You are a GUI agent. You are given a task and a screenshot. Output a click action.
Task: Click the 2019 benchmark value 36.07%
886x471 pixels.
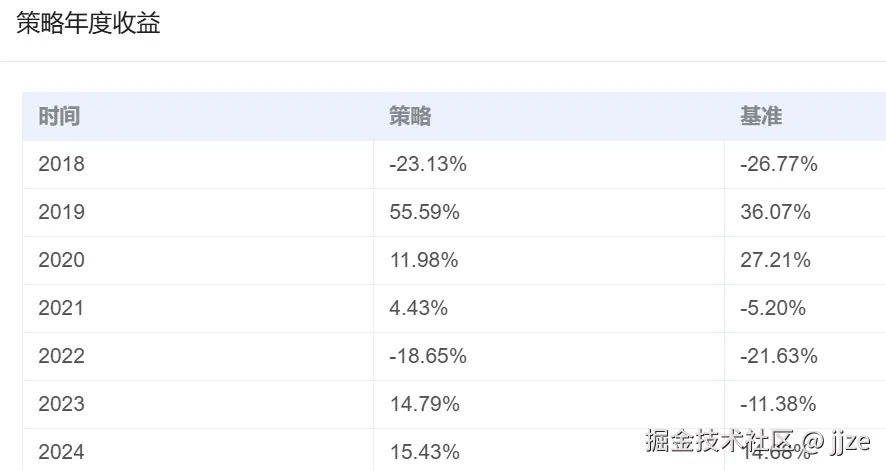click(x=775, y=212)
